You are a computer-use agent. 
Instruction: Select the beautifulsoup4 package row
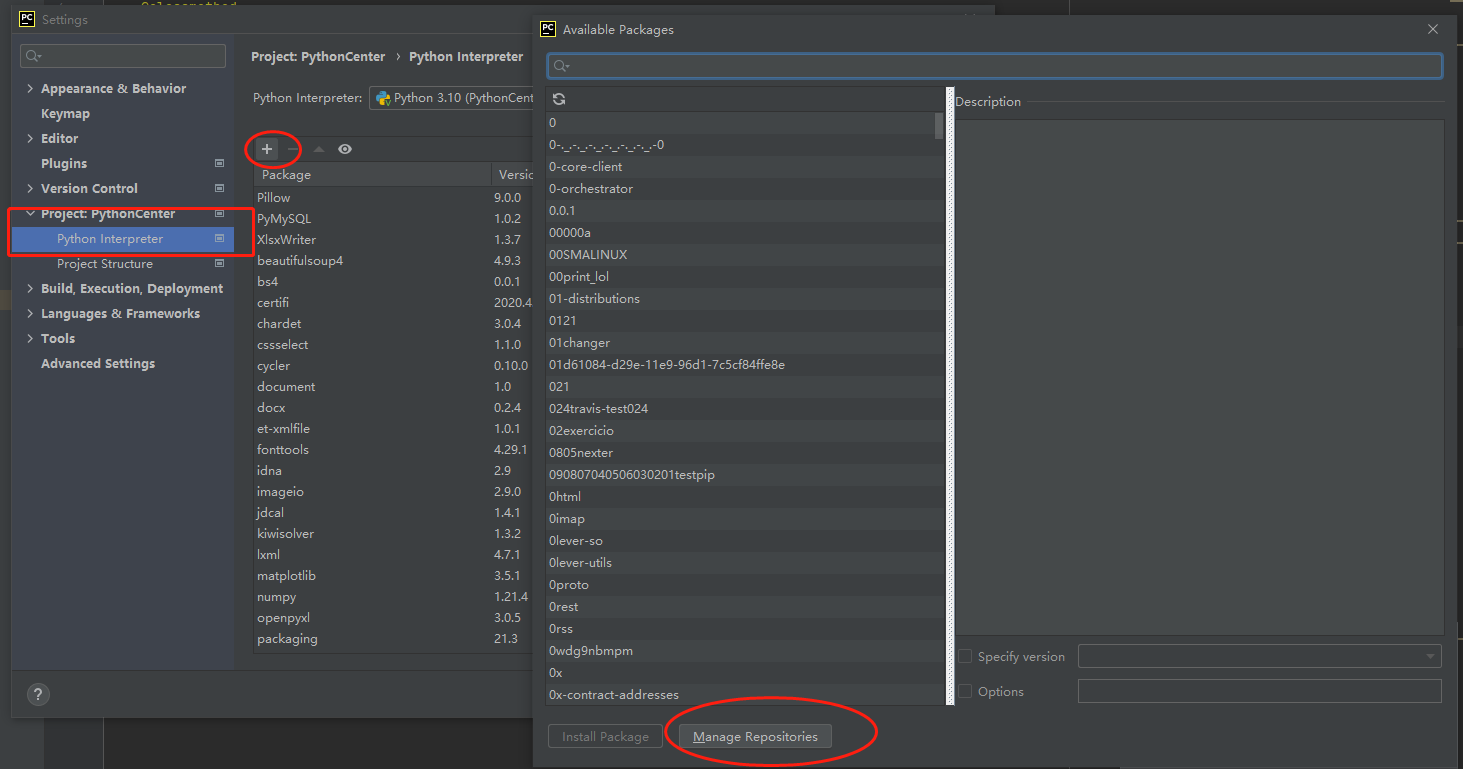pyautogui.click(x=393, y=260)
